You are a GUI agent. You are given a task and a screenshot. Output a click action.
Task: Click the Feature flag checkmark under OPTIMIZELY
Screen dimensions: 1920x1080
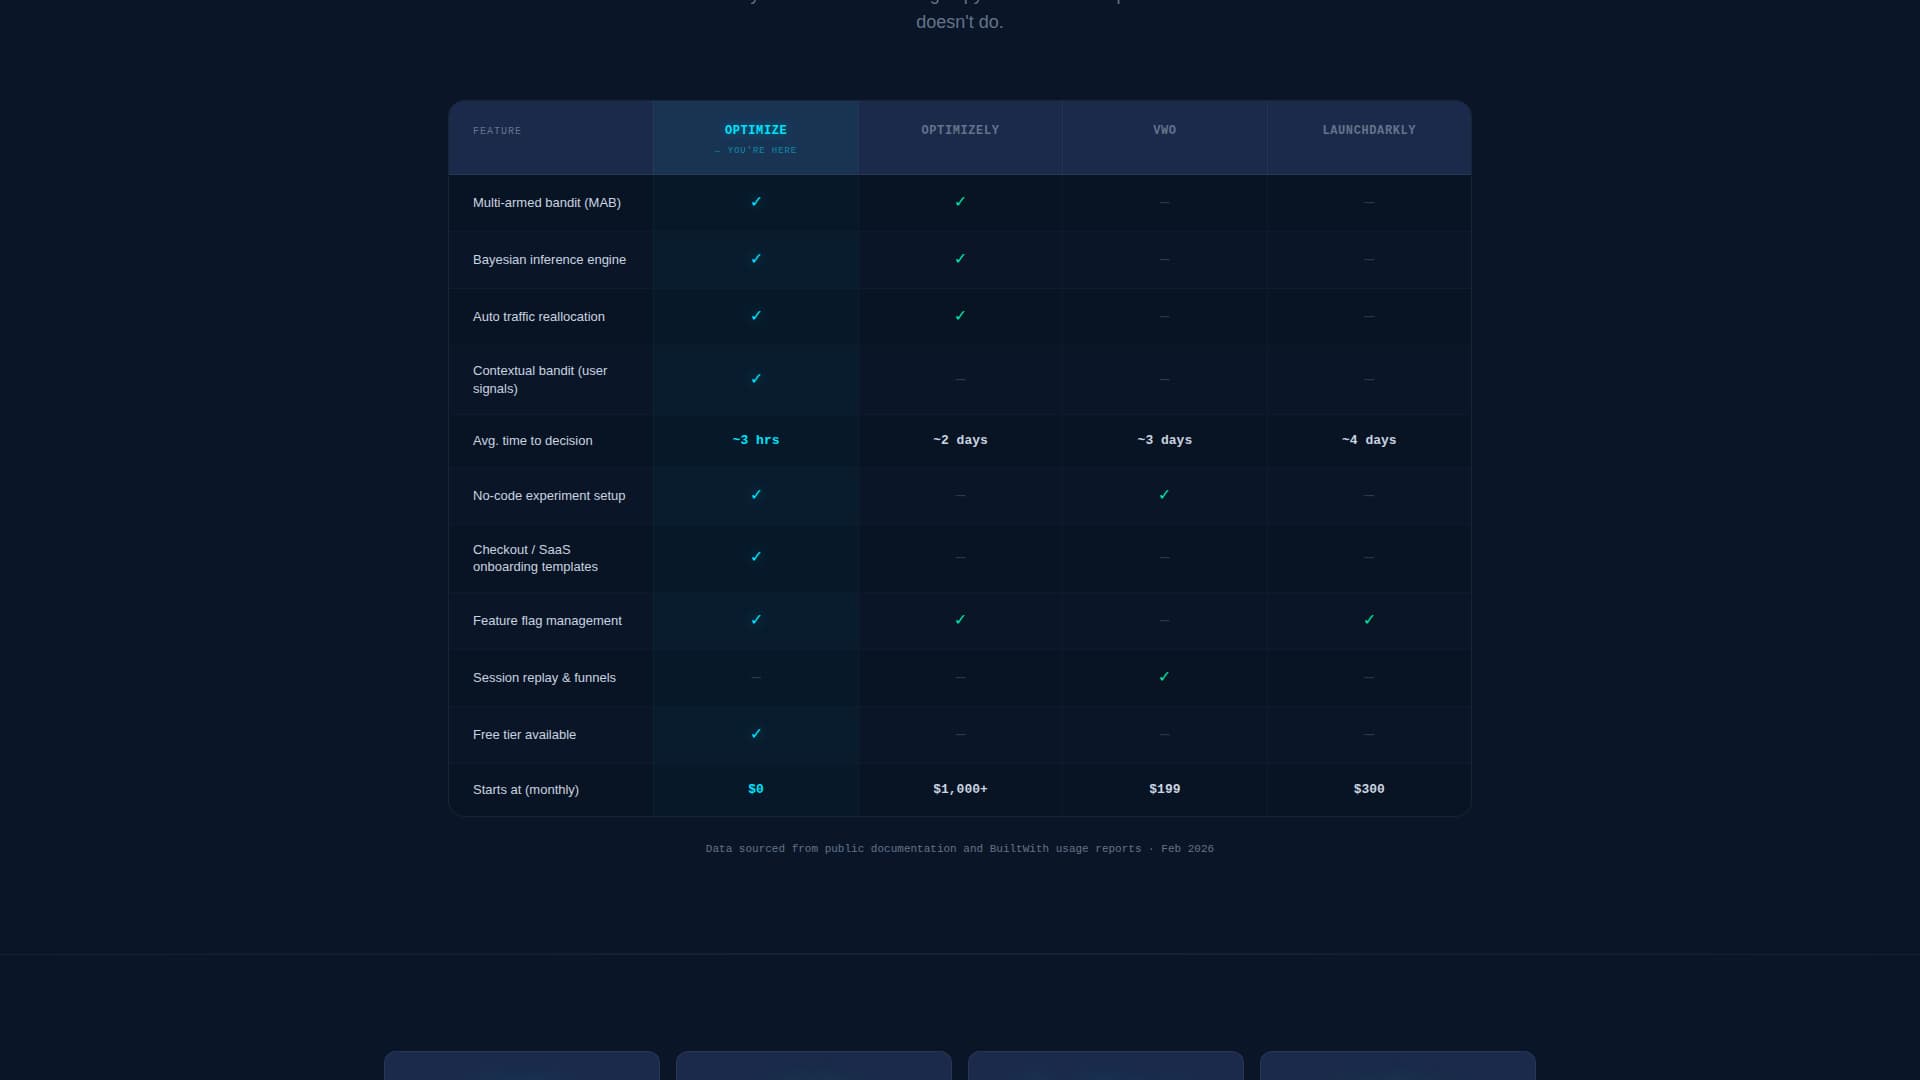960,619
